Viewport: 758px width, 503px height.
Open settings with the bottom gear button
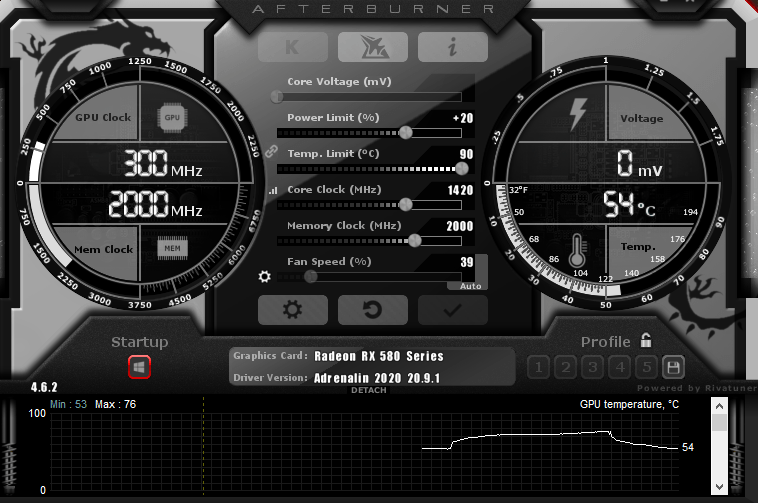click(293, 310)
